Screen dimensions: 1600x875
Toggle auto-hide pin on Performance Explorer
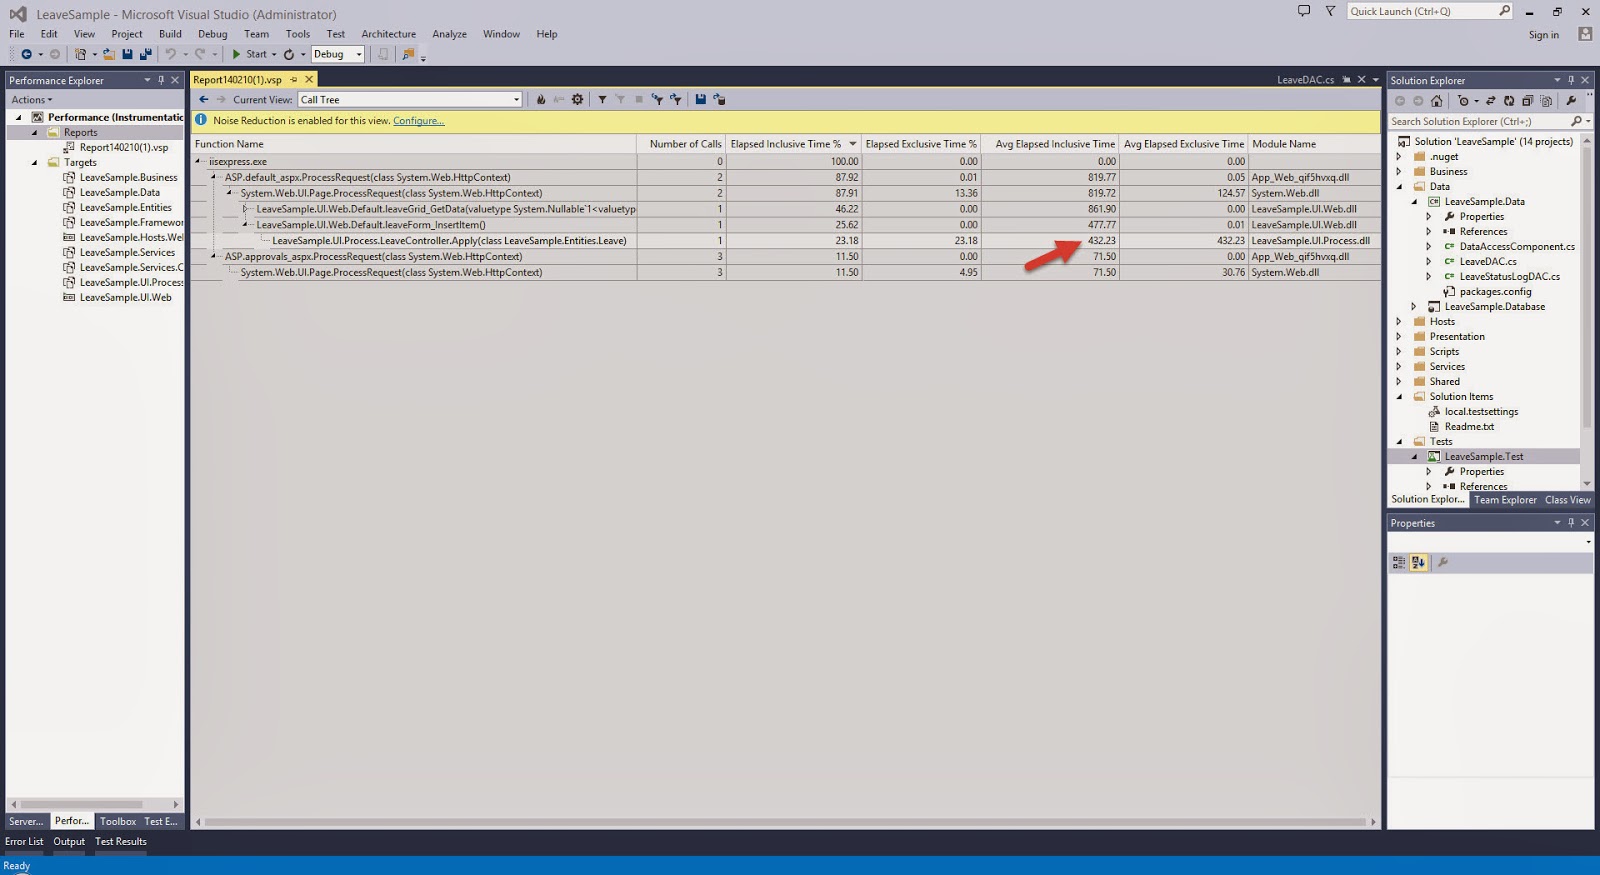pos(161,80)
